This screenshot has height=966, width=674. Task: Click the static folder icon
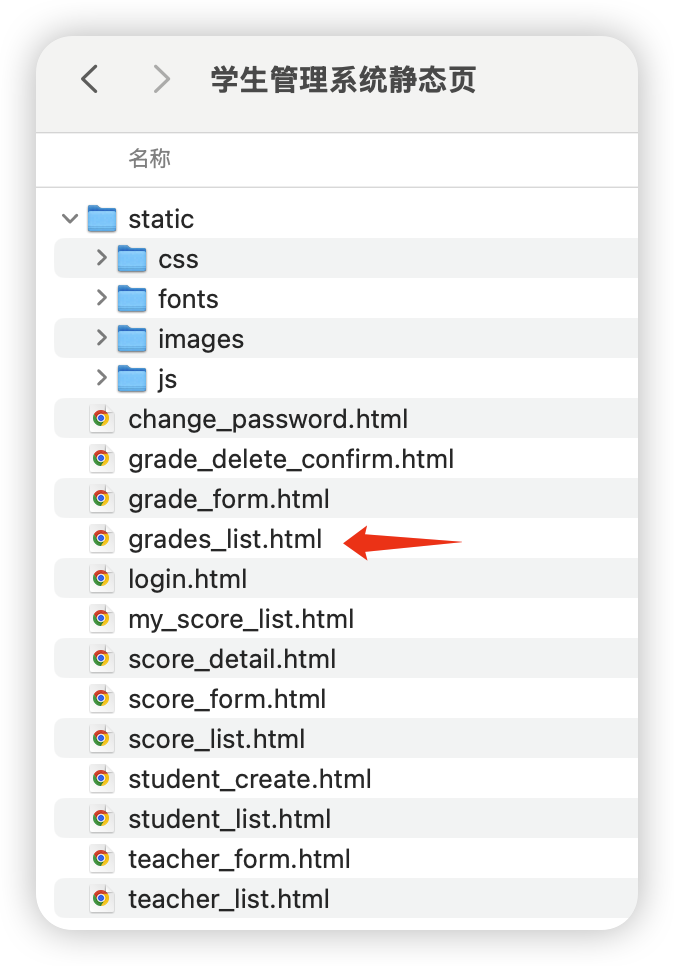(102, 219)
